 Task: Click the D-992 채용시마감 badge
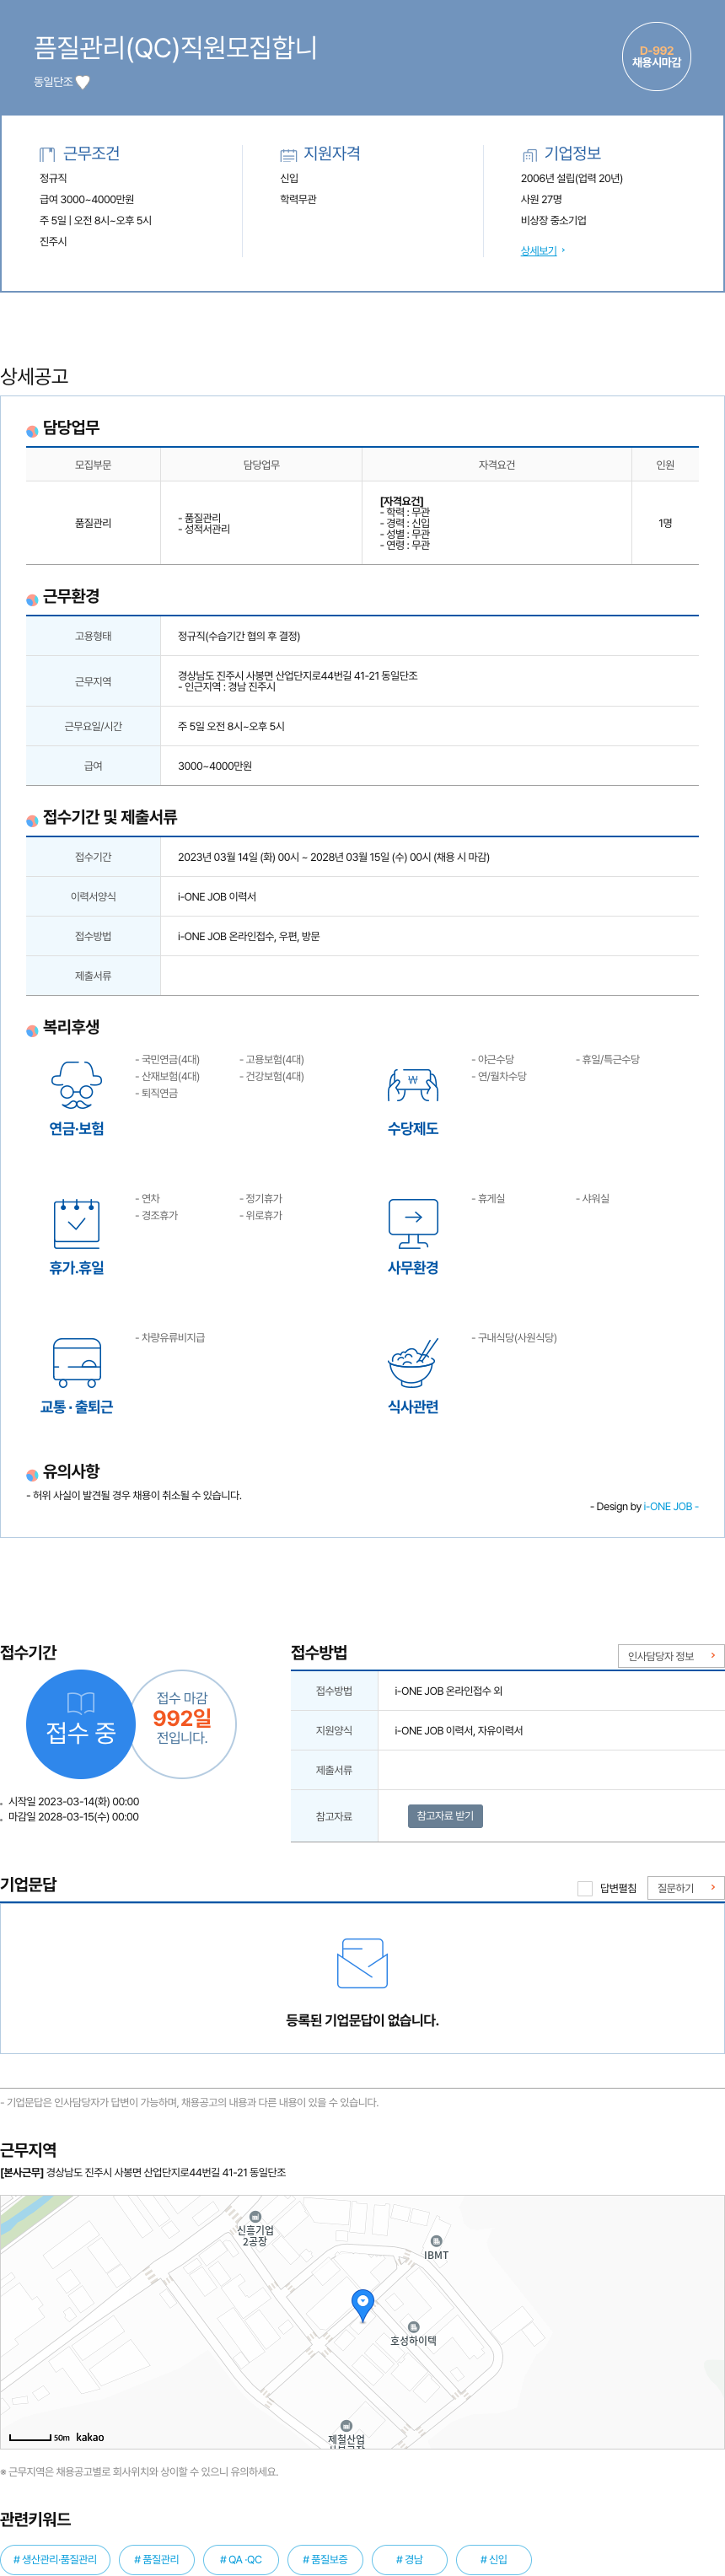[656, 57]
